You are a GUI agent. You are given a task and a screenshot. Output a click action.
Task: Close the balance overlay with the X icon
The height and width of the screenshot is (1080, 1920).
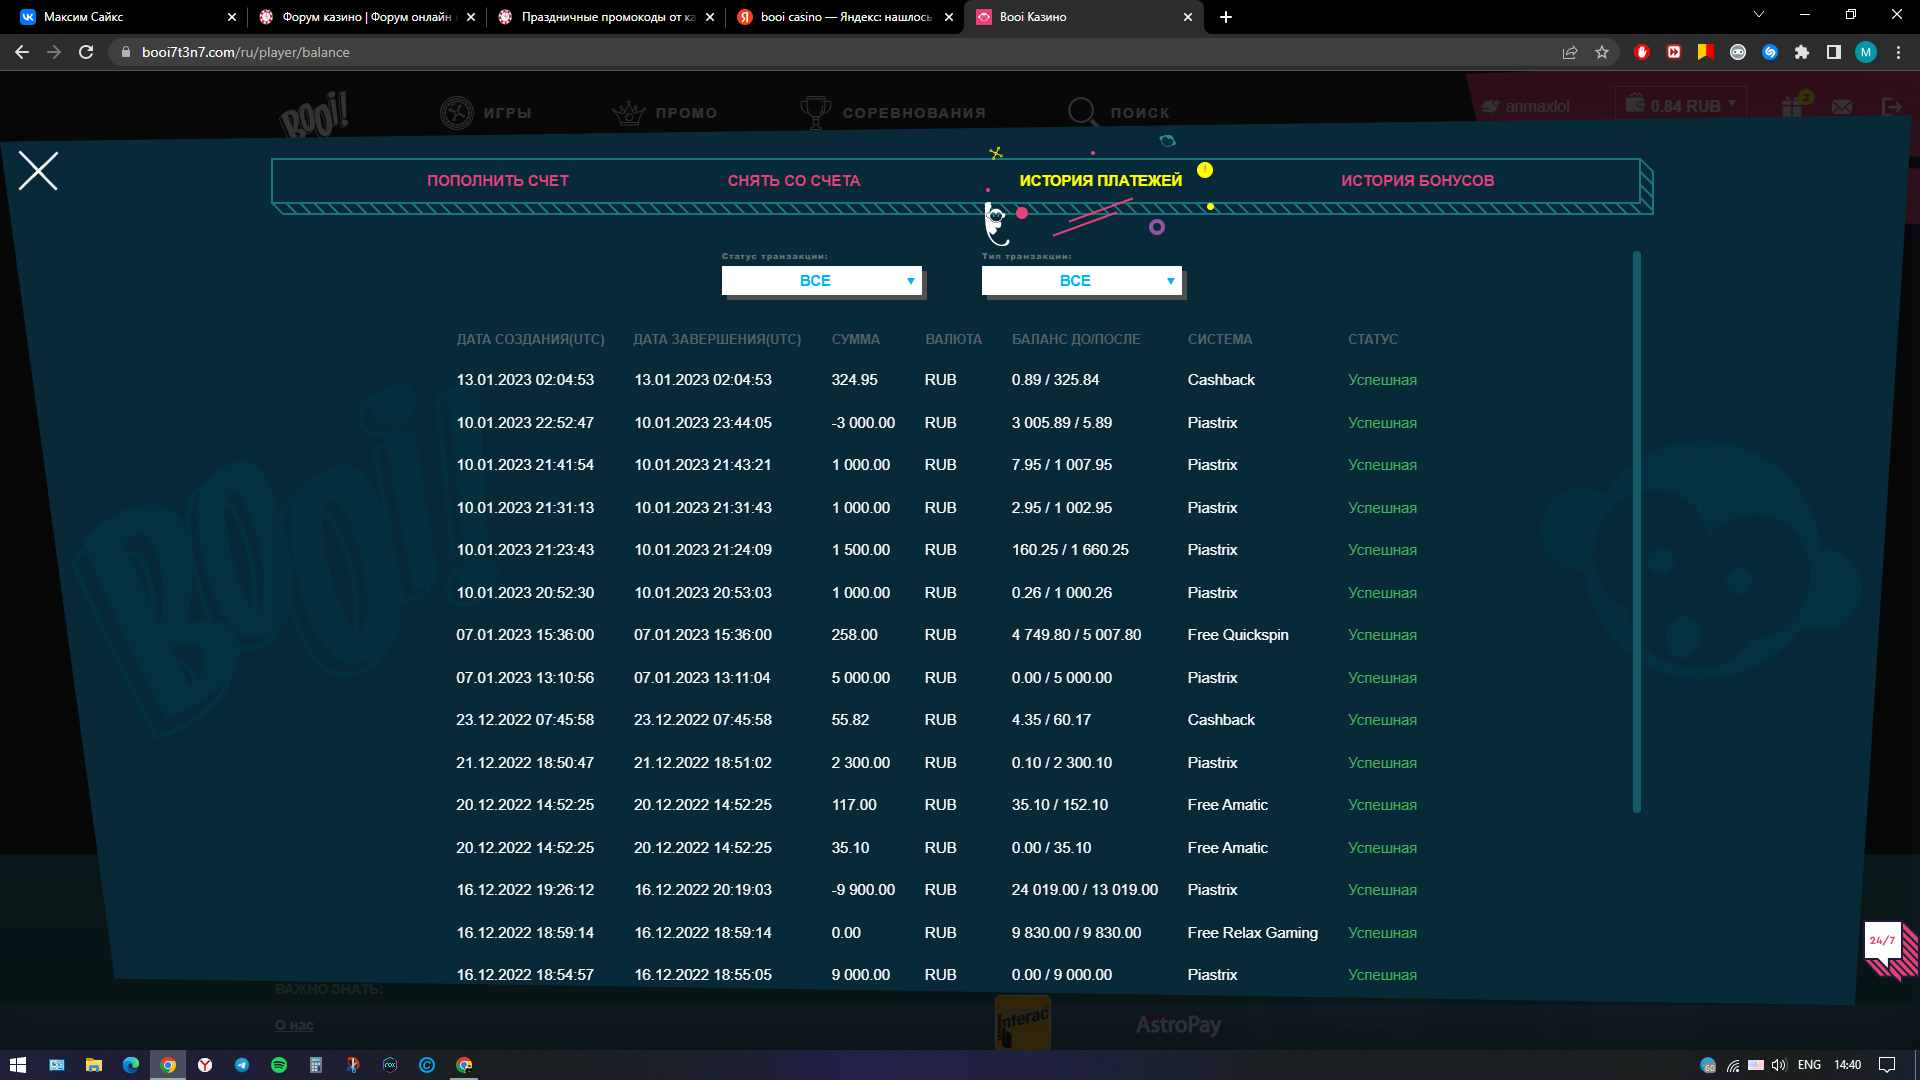38,171
